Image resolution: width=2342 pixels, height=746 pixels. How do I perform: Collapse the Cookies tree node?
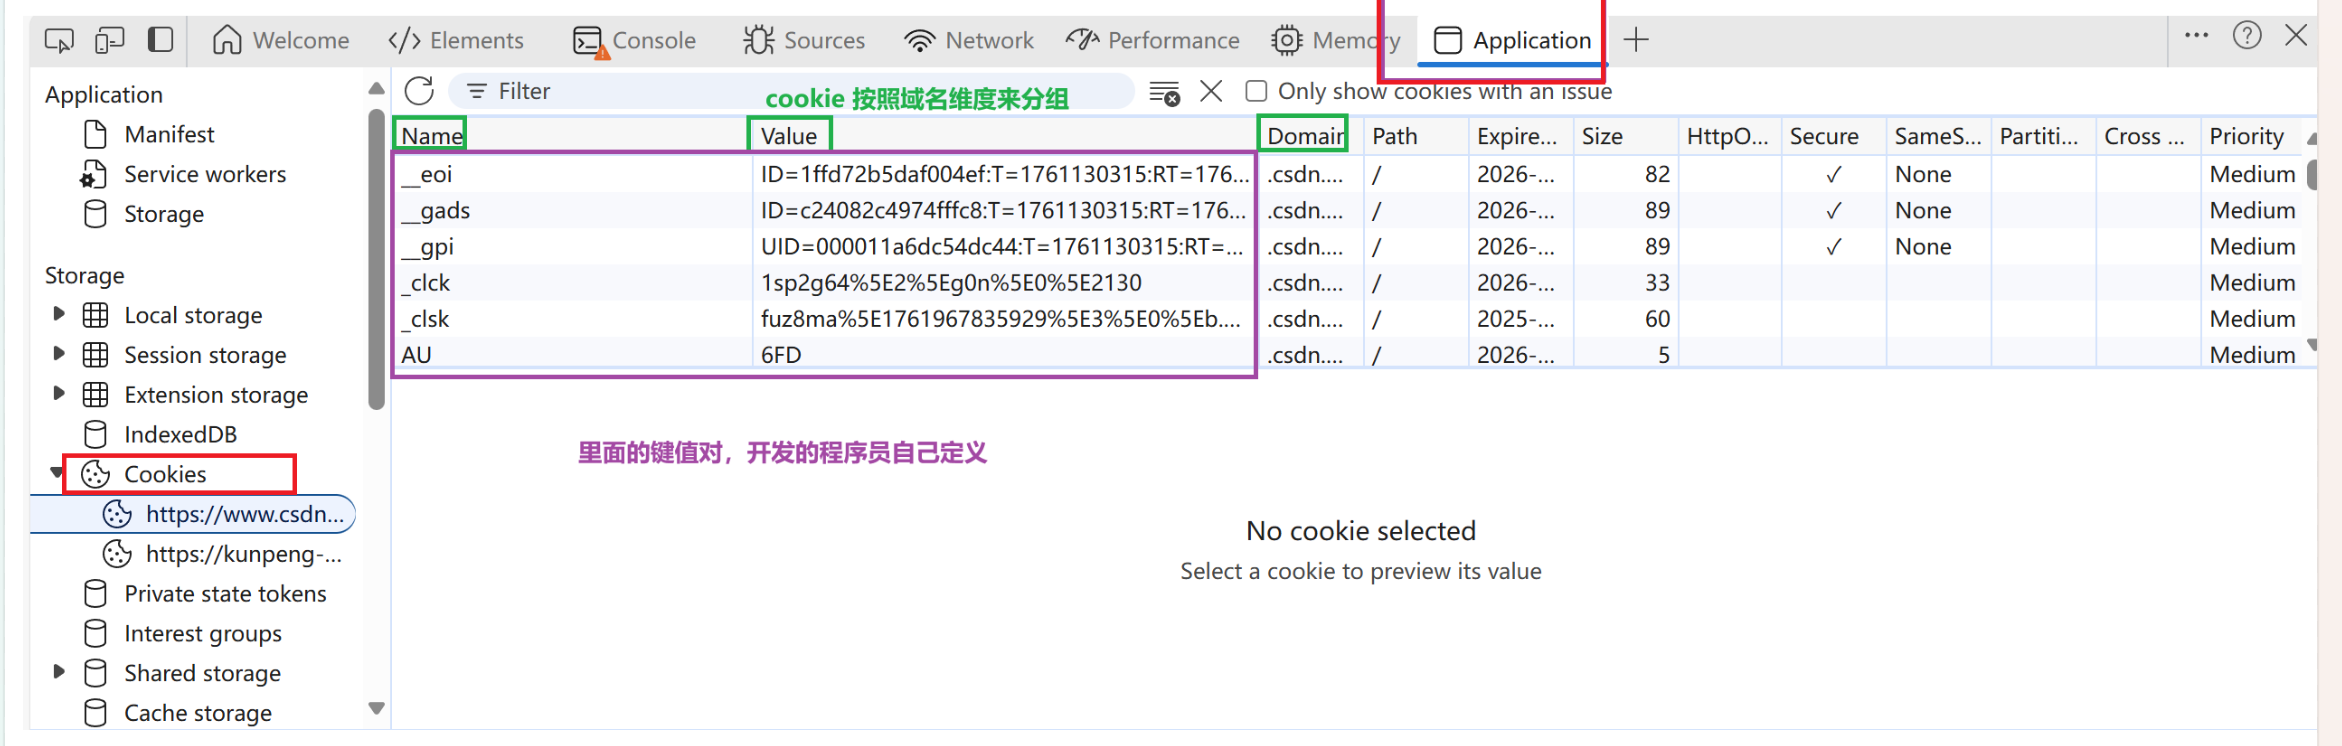(x=57, y=473)
